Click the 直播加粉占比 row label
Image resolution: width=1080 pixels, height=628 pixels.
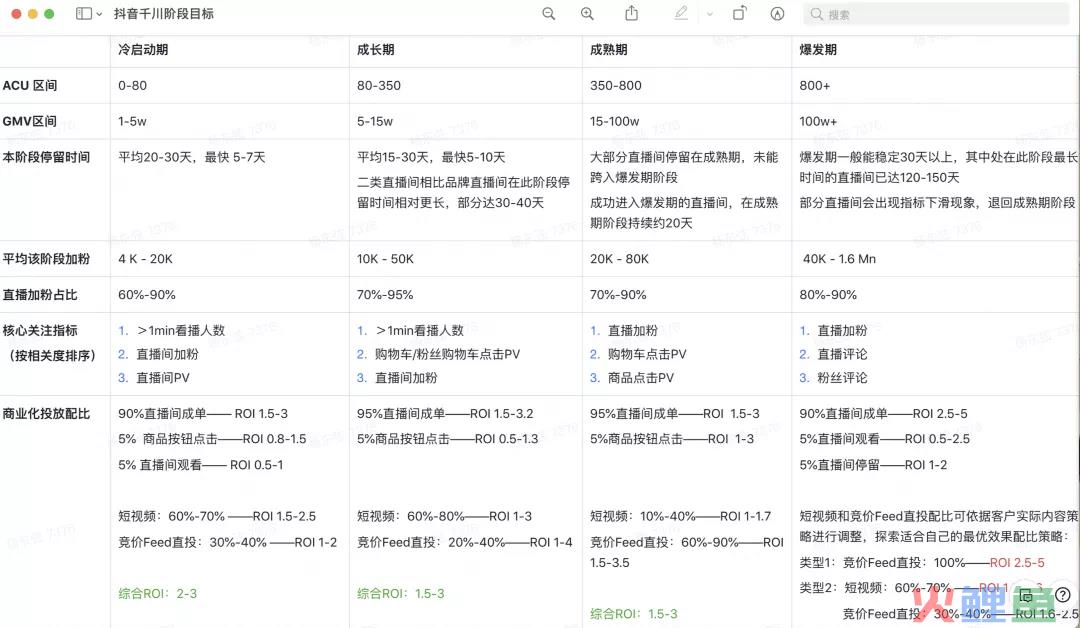point(40,295)
